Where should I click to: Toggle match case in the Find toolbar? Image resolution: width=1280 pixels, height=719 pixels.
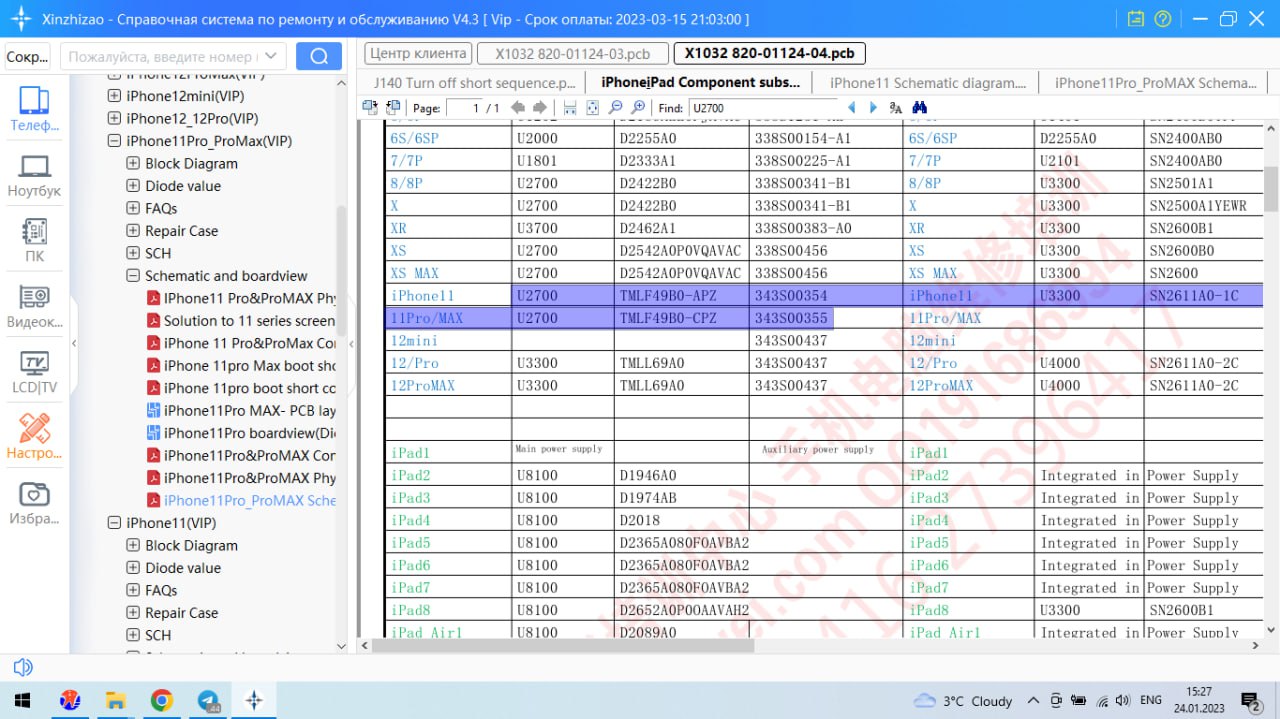click(x=896, y=108)
